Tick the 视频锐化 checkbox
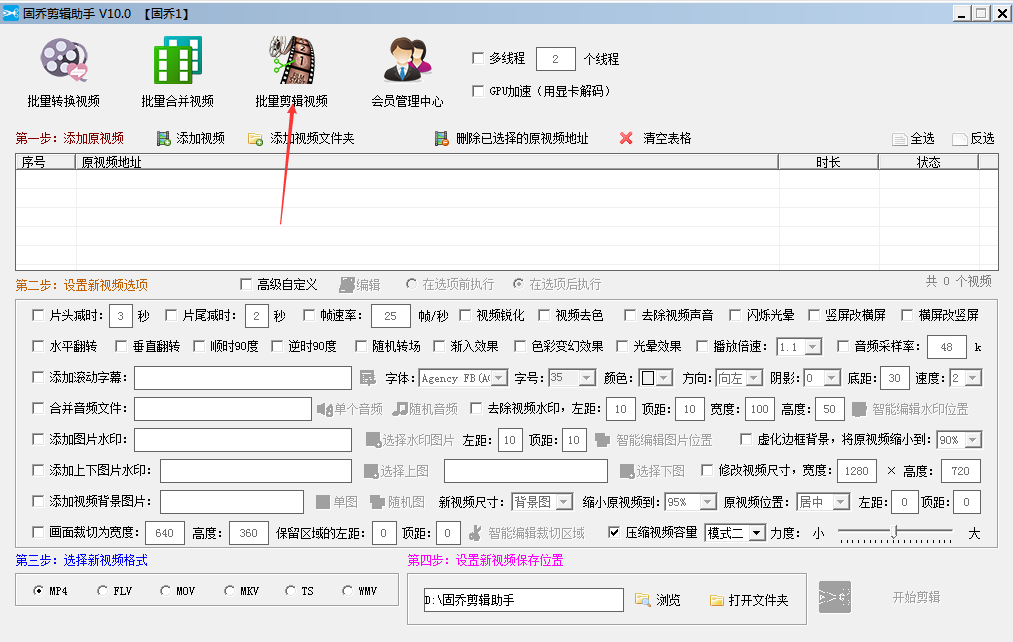The height and width of the screenshot is (642, 1013). pos(465,315)
